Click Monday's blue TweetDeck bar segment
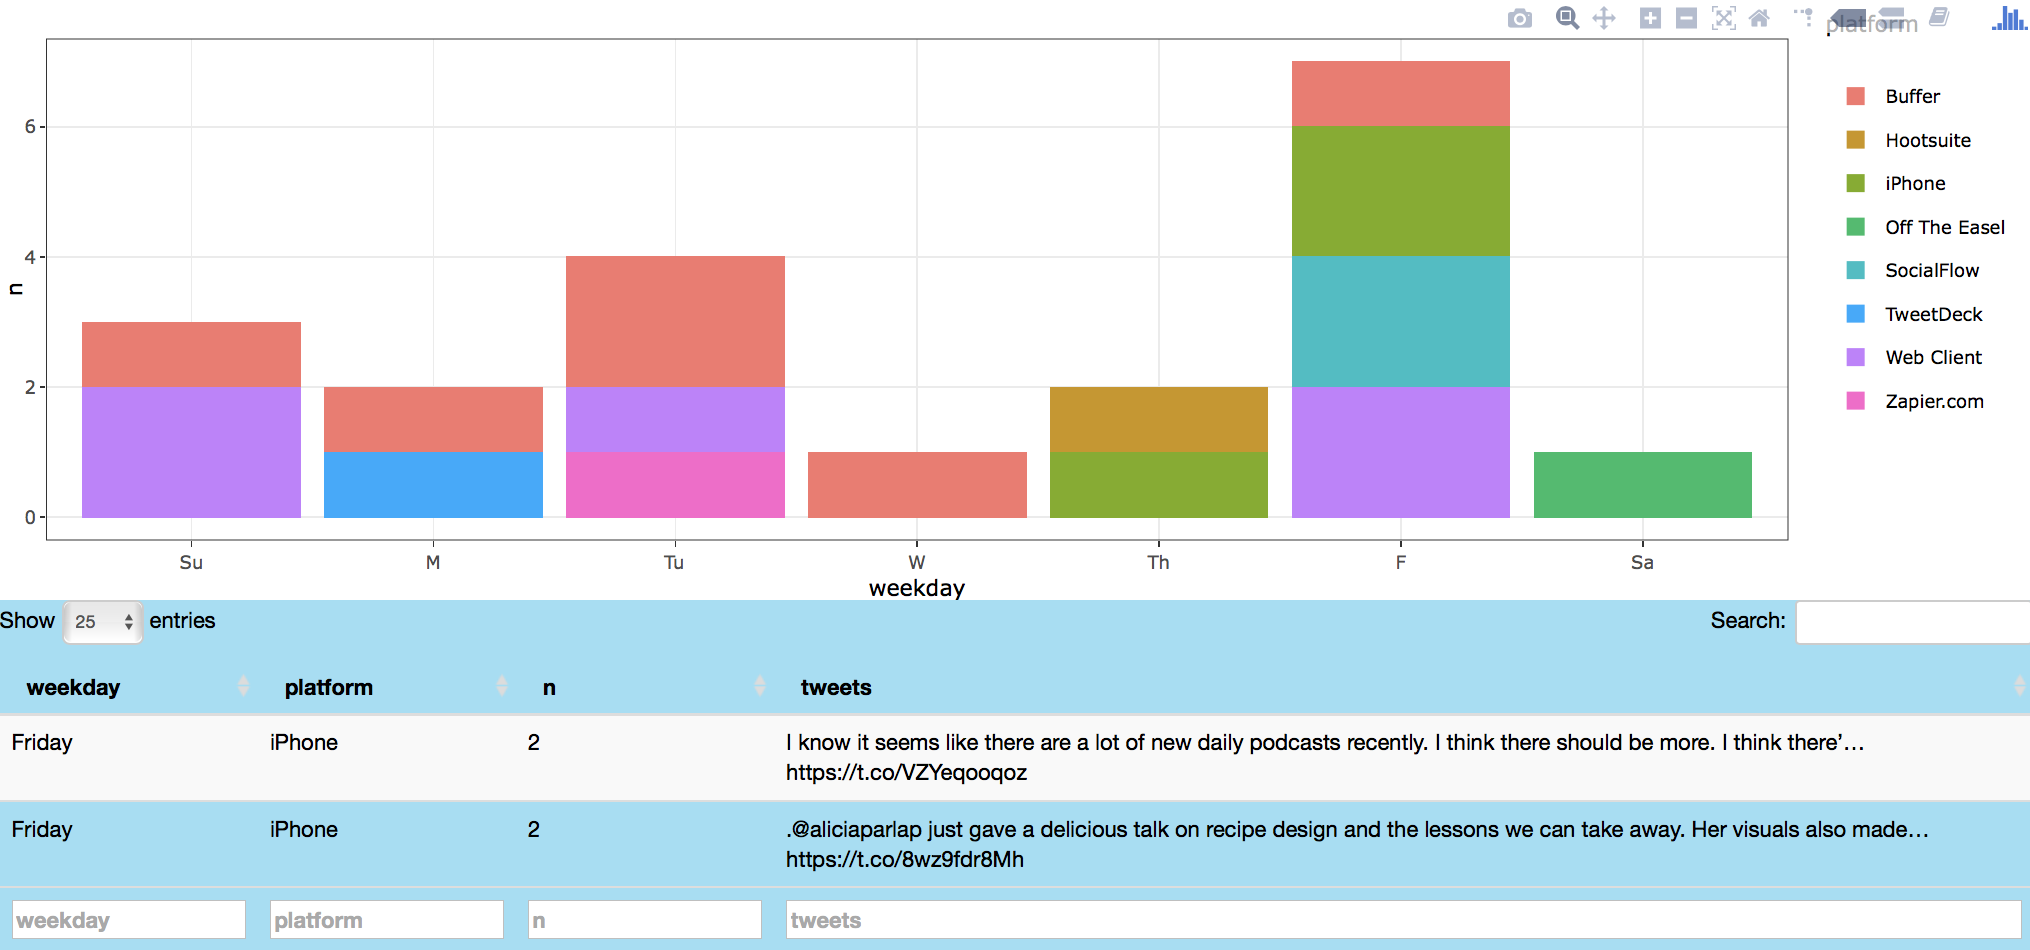This screenshot has width=2030, height=950. point(433,485)
